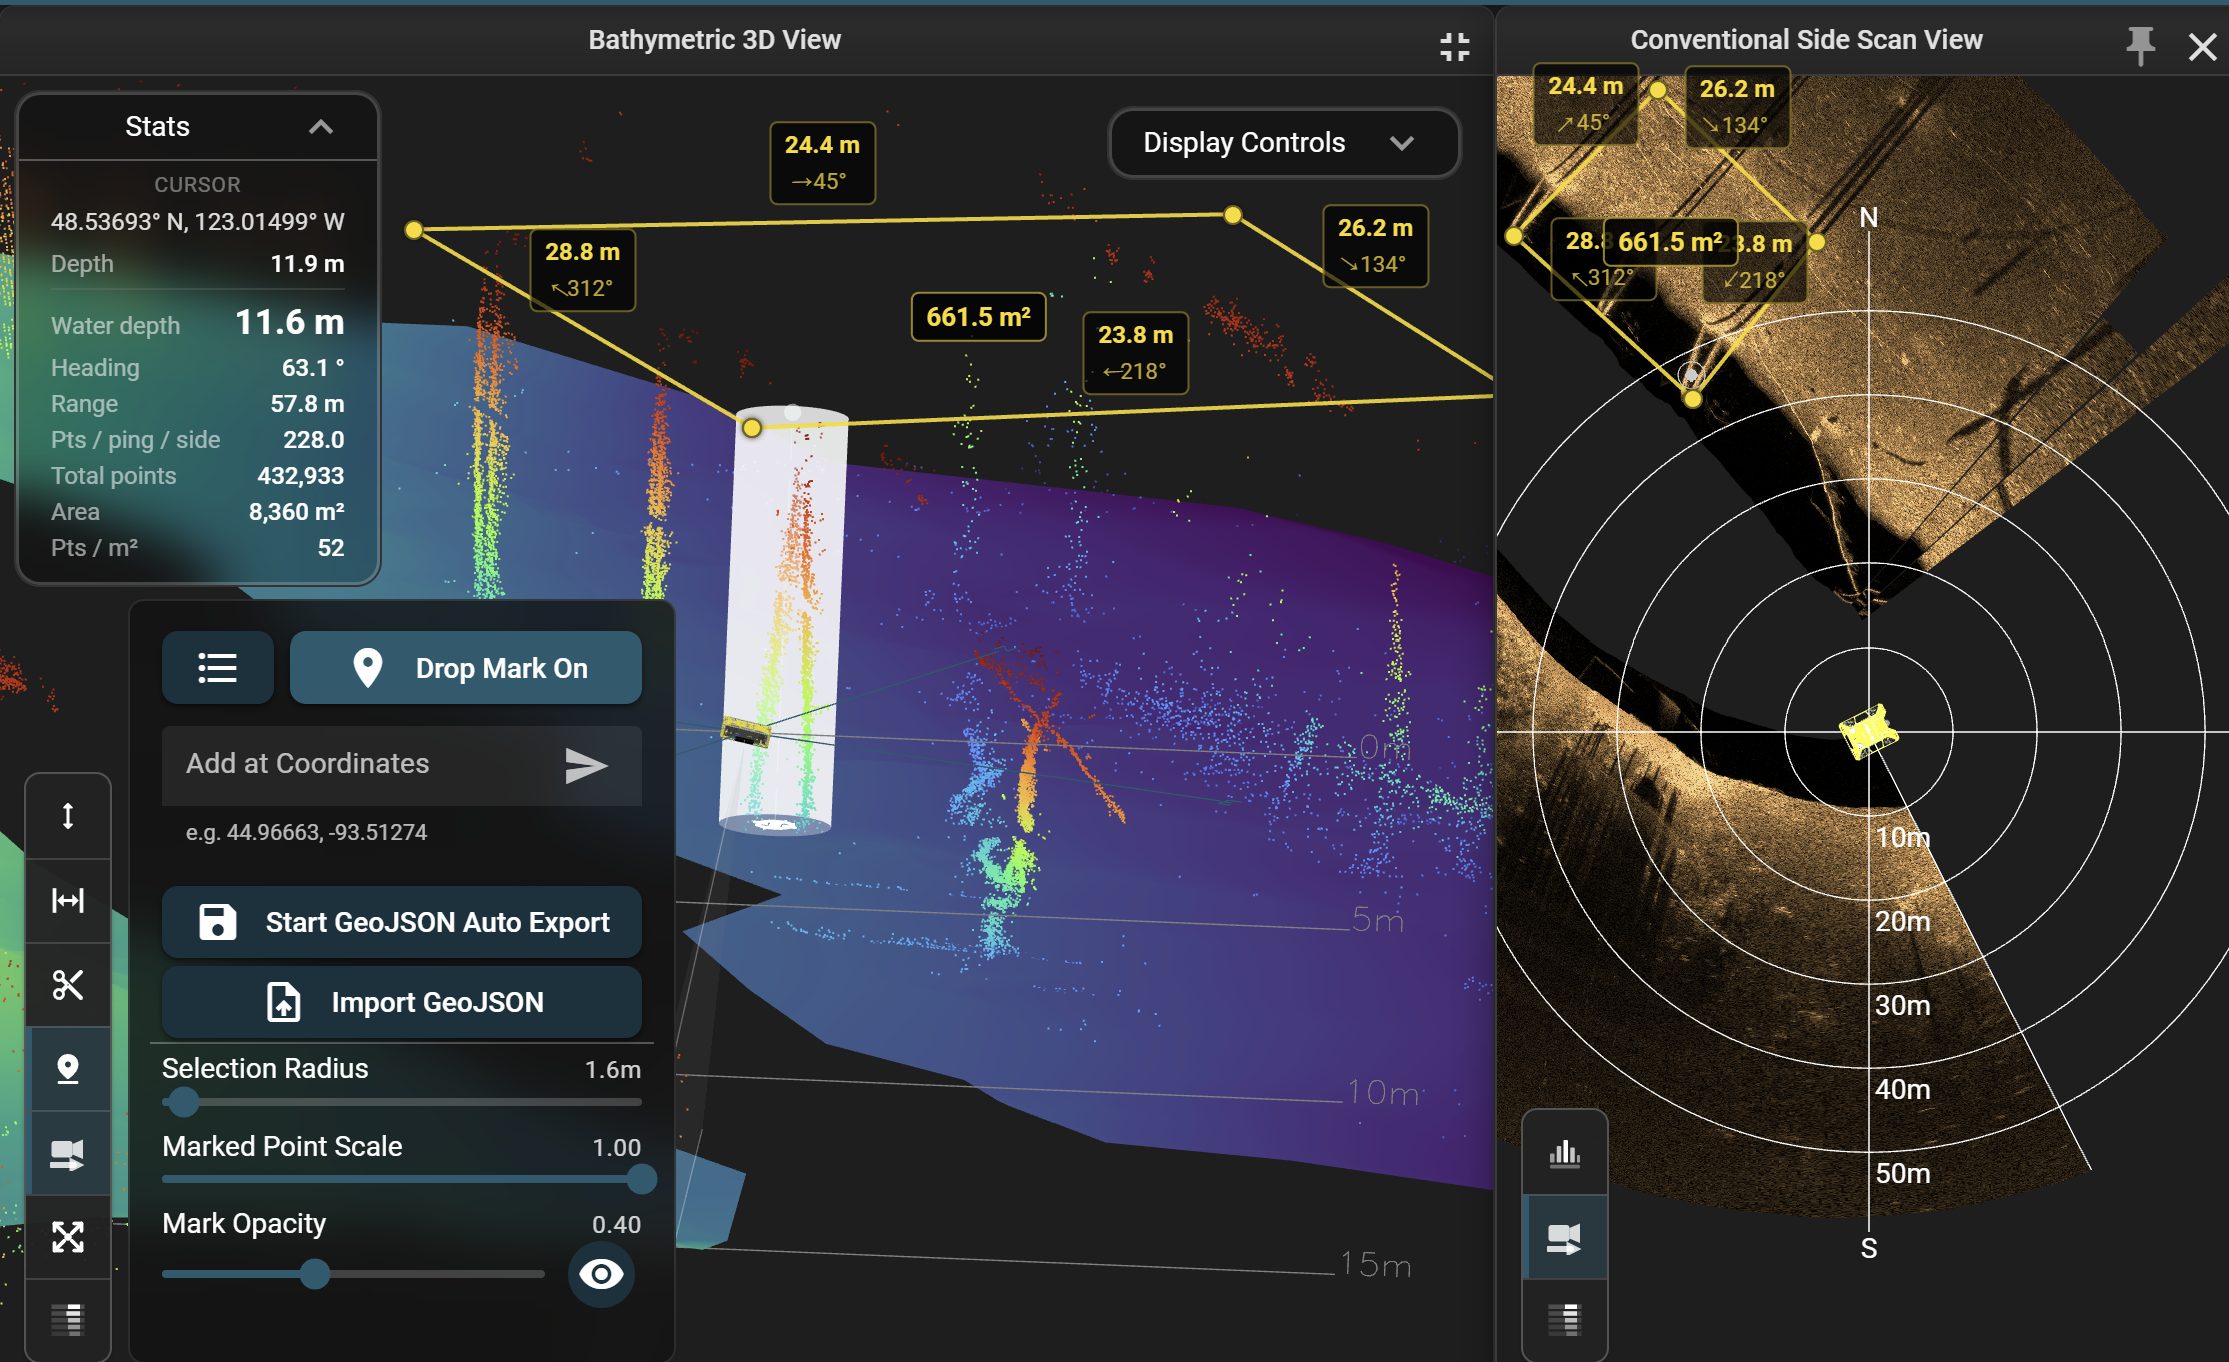
Task: Adjust the Selection Radius slider handle
Action: click(x=183, y=1102)
